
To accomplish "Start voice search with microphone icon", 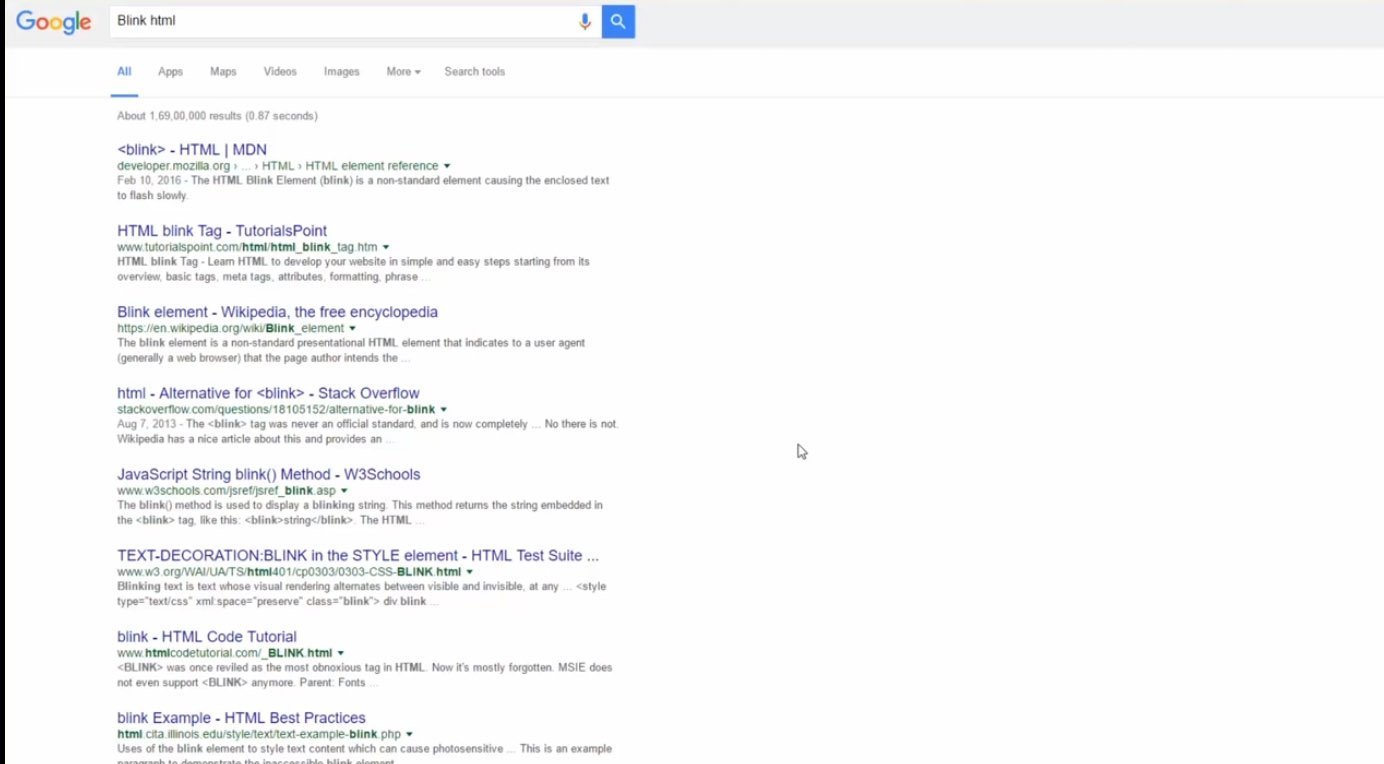I will click(x=585, y=21).
